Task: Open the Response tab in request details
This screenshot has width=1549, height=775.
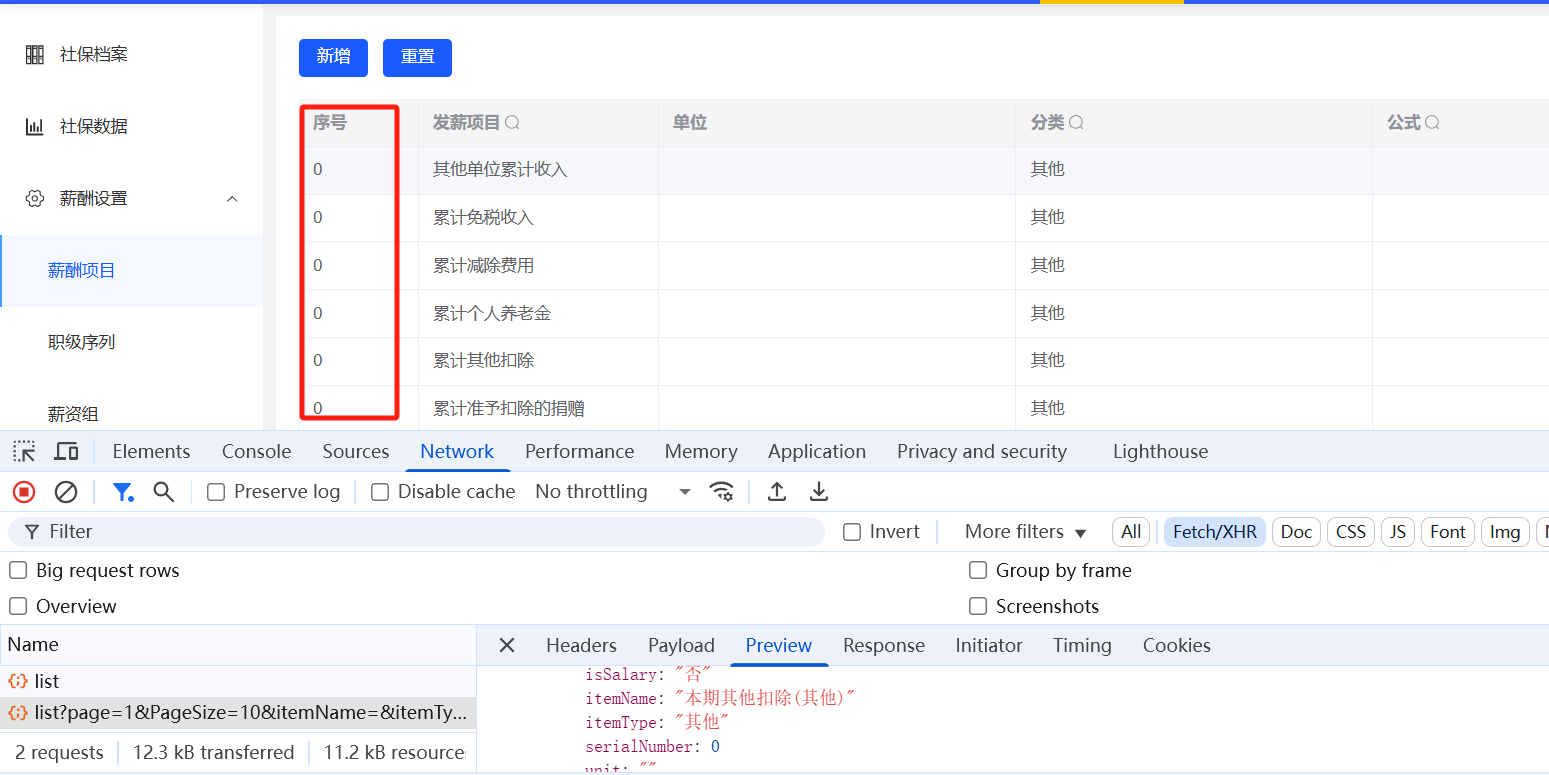Action: click(x=883, y=645)
